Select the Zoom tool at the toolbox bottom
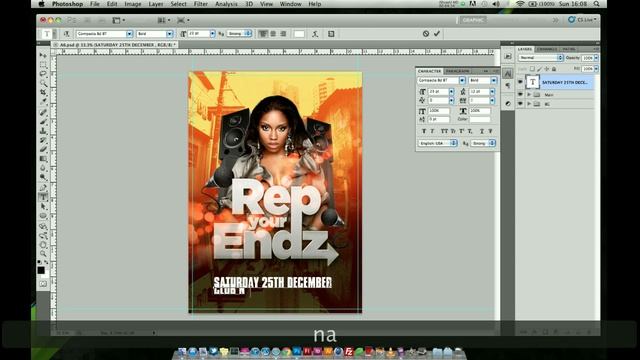 (43, 253)
